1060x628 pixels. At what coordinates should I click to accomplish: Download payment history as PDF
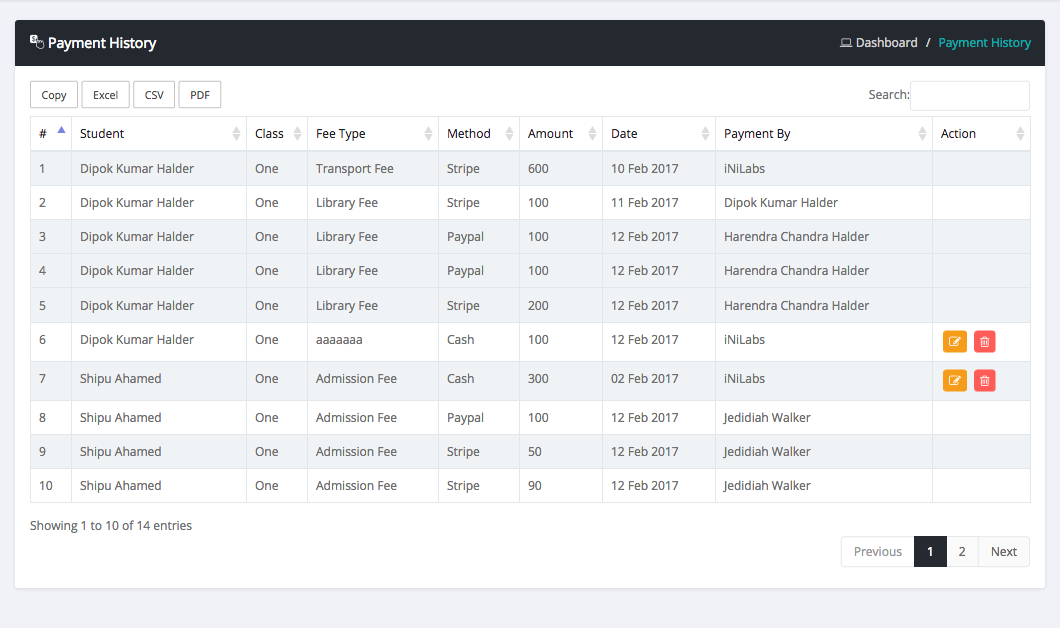pyautogui.click(x=199, y=95)
